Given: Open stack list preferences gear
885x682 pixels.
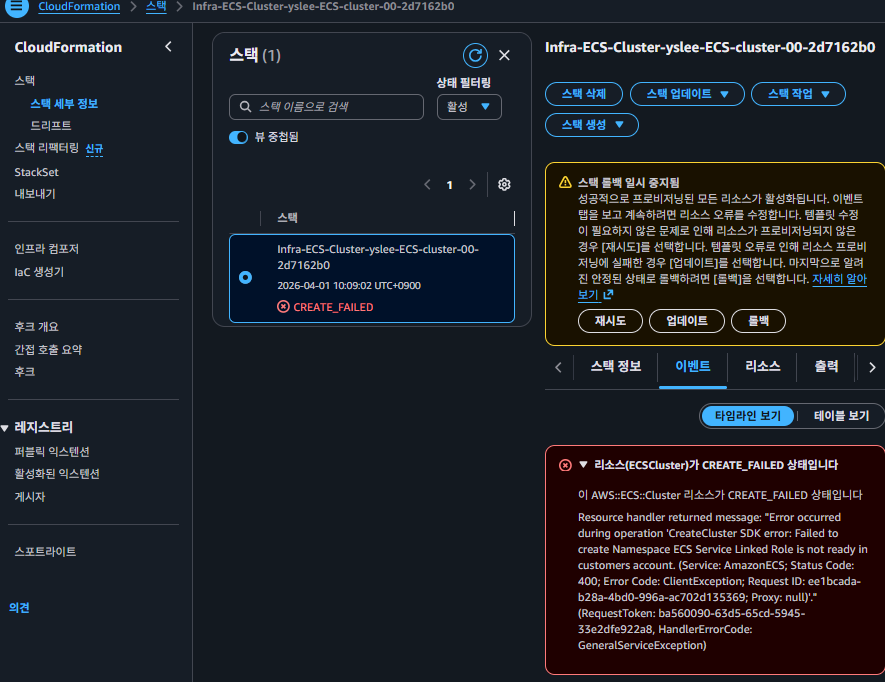Looking at the screenshot, I should 504,185.
